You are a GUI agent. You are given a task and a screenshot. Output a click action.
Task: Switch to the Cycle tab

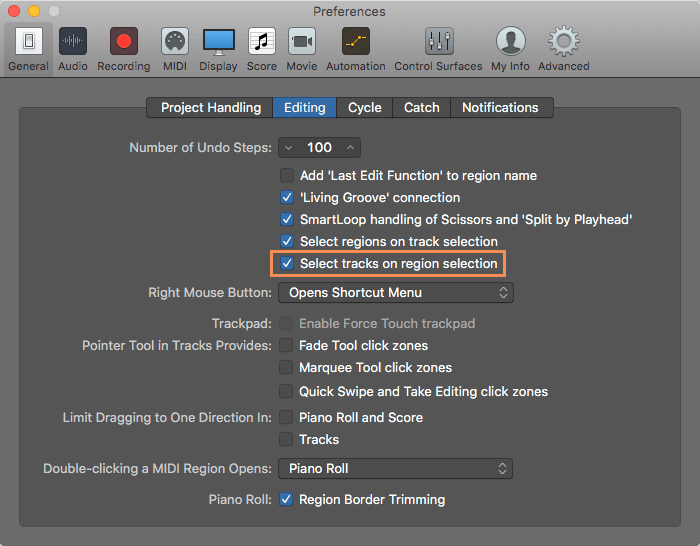point(365,108)
